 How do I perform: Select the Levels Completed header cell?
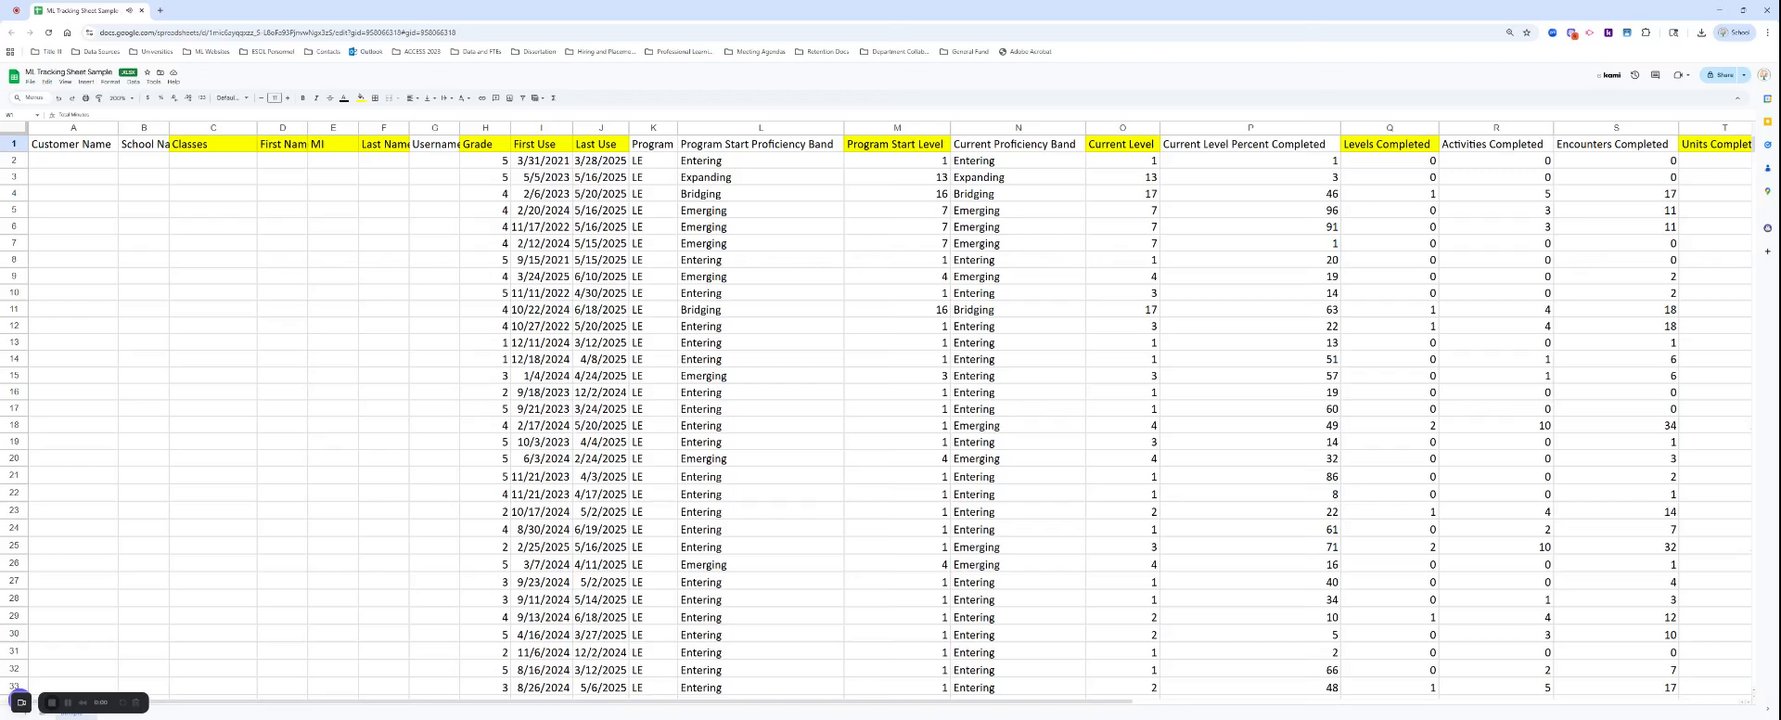(1389, 144)
